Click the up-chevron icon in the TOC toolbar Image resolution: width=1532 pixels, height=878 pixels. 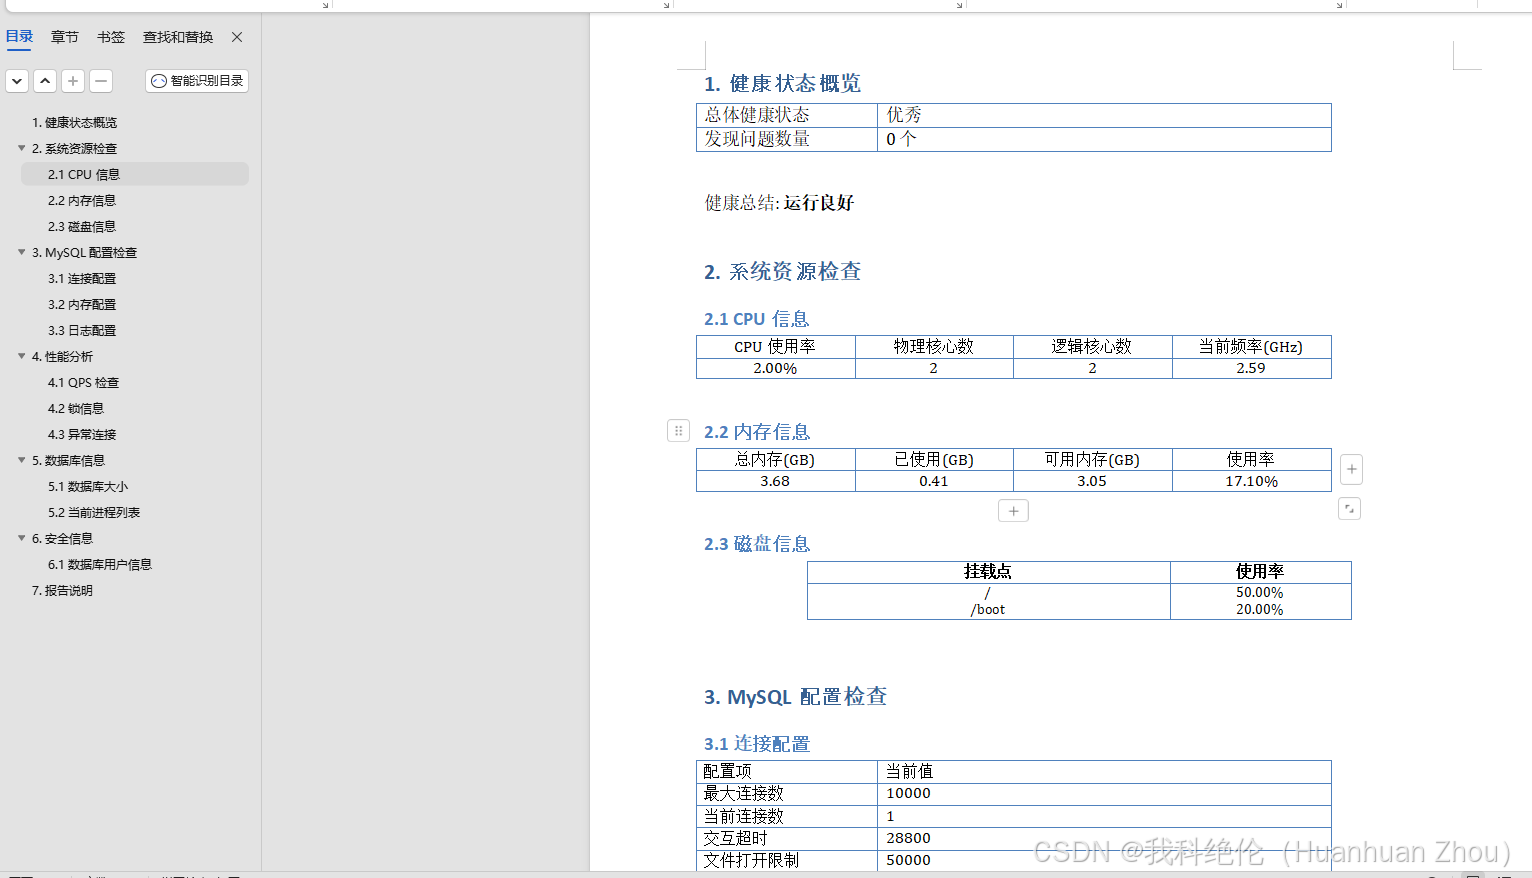point(44,80)
